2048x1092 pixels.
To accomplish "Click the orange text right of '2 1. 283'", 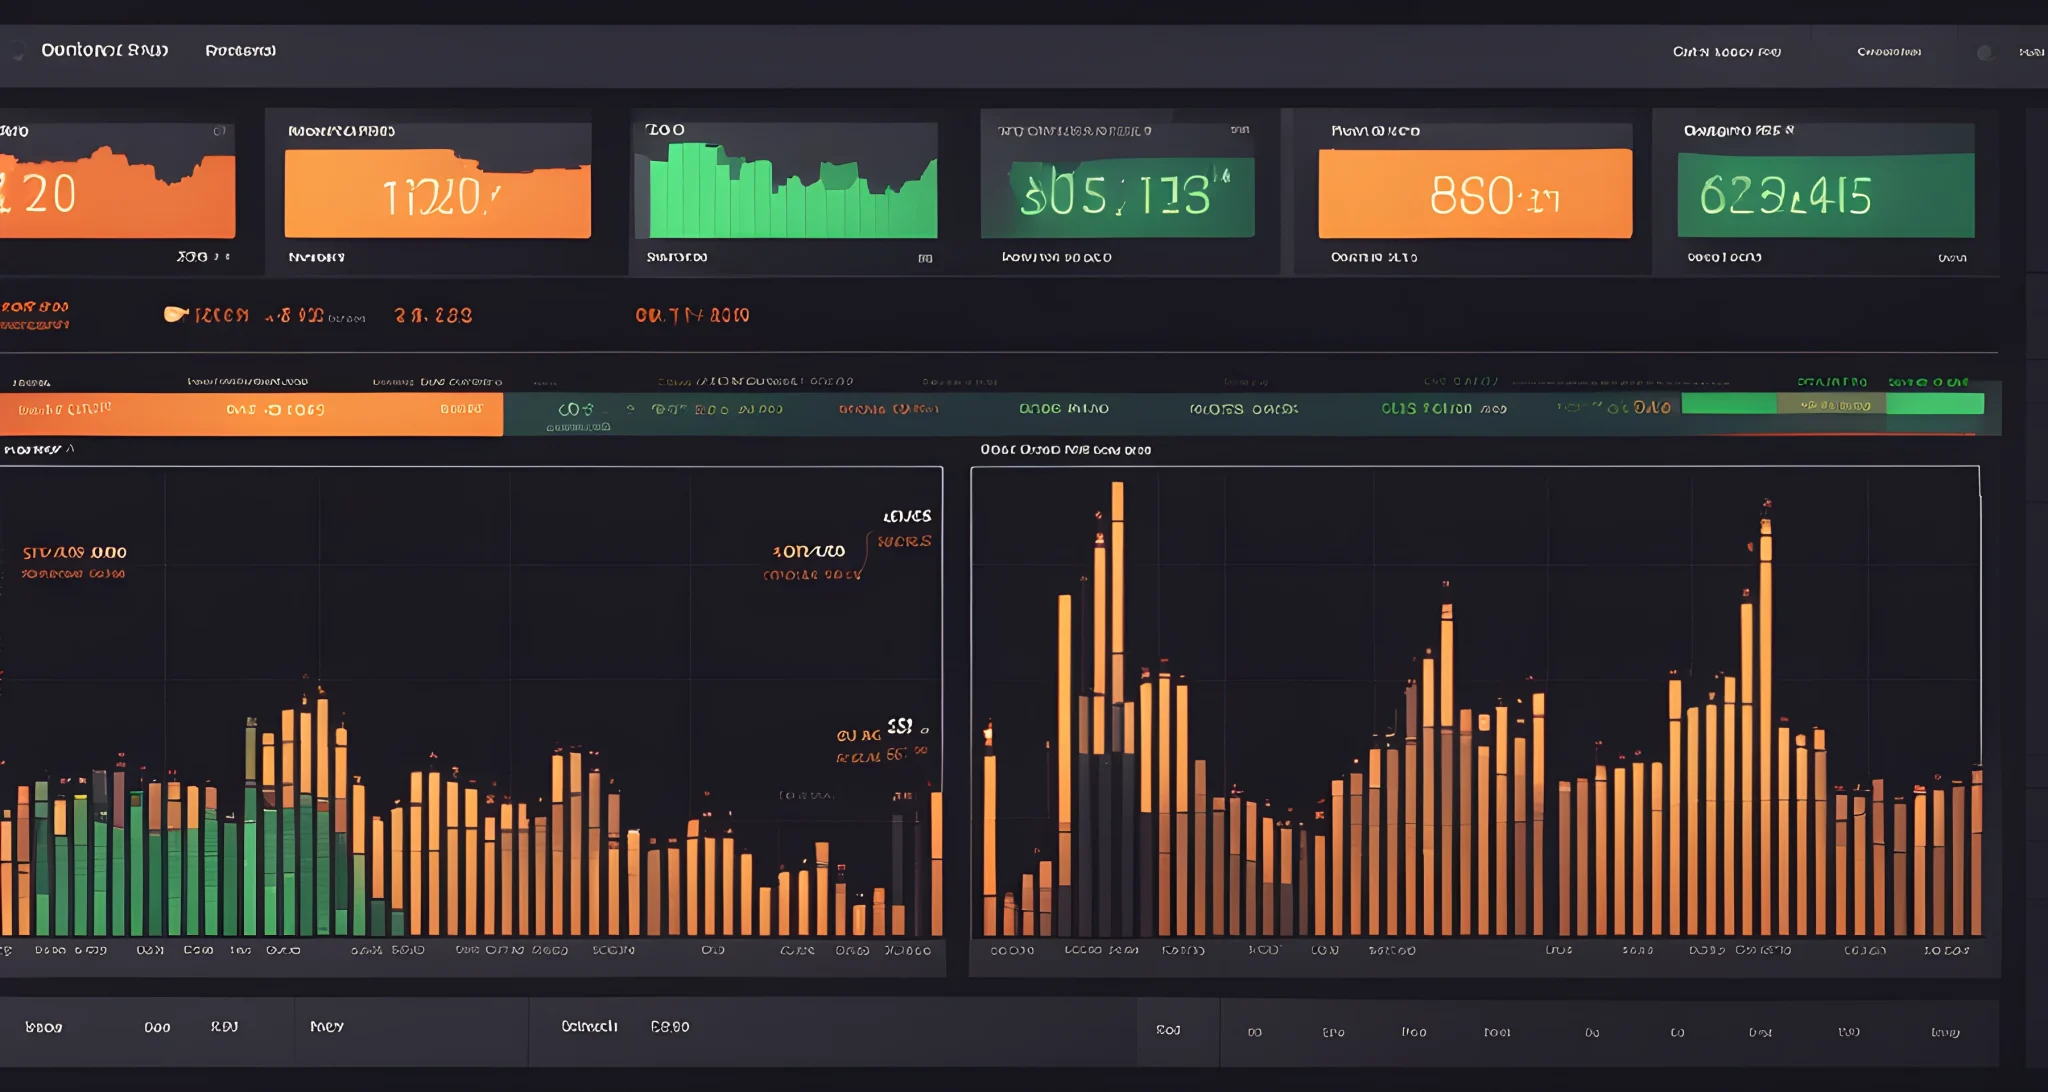I will pos(692,315).
